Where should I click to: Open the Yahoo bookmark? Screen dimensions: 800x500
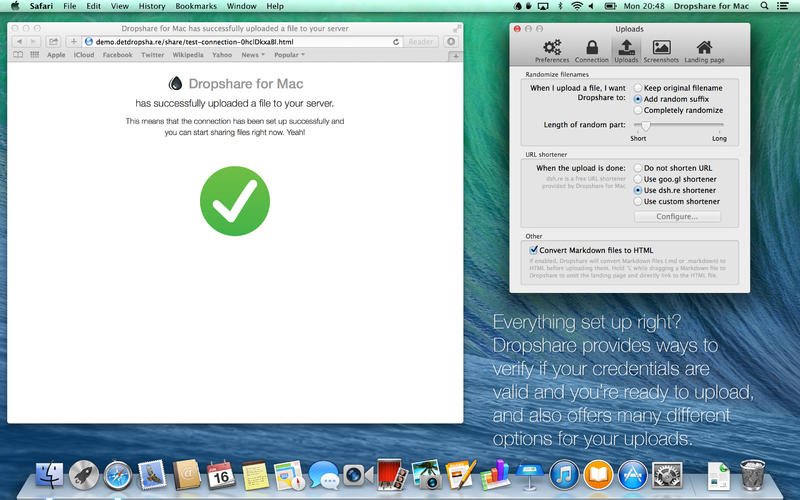pyautogui.click(x=222, y=55)
